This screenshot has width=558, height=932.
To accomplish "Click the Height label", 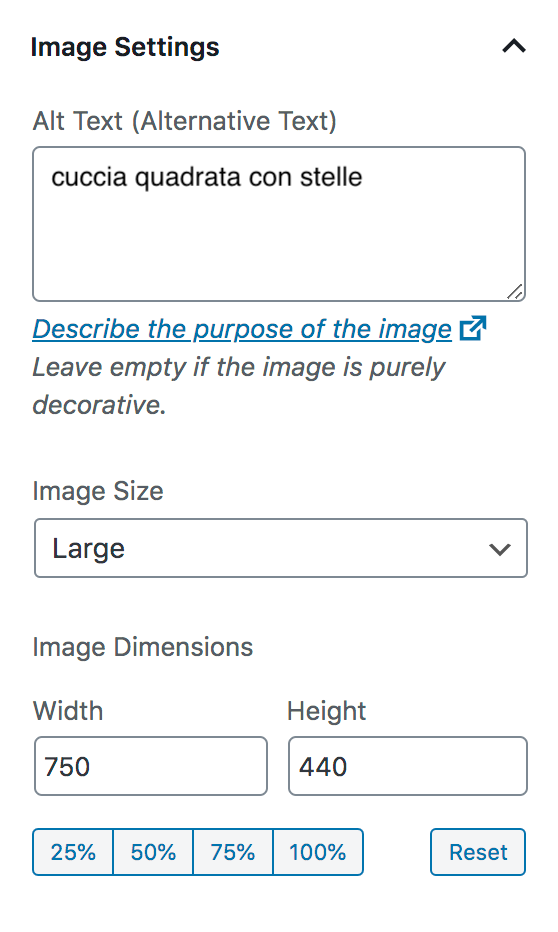I will pyautogui.click(x=326, y=711).
